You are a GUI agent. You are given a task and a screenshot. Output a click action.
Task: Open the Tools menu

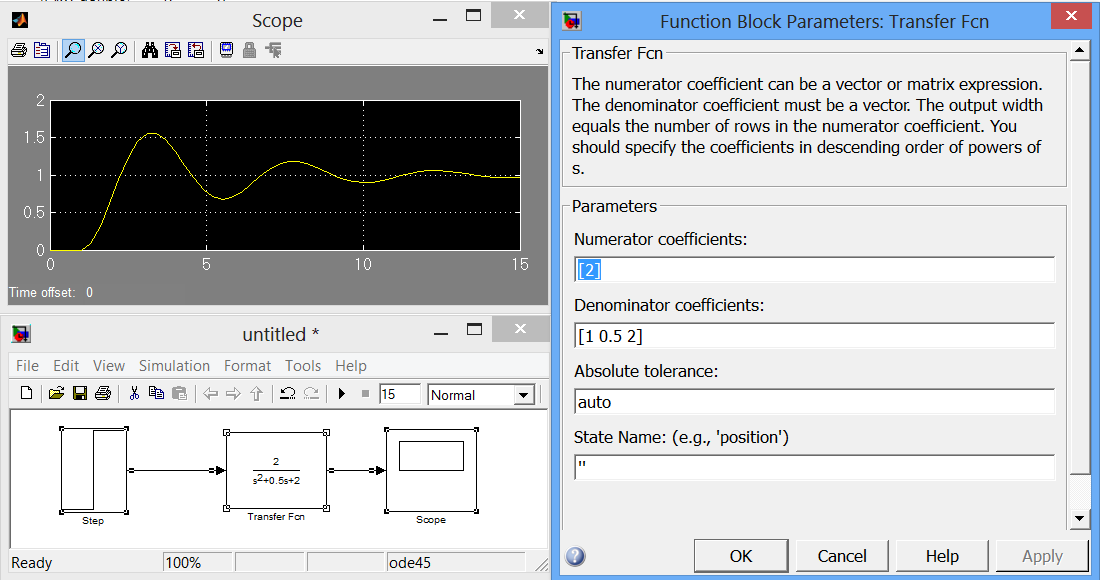pos(303,365)
